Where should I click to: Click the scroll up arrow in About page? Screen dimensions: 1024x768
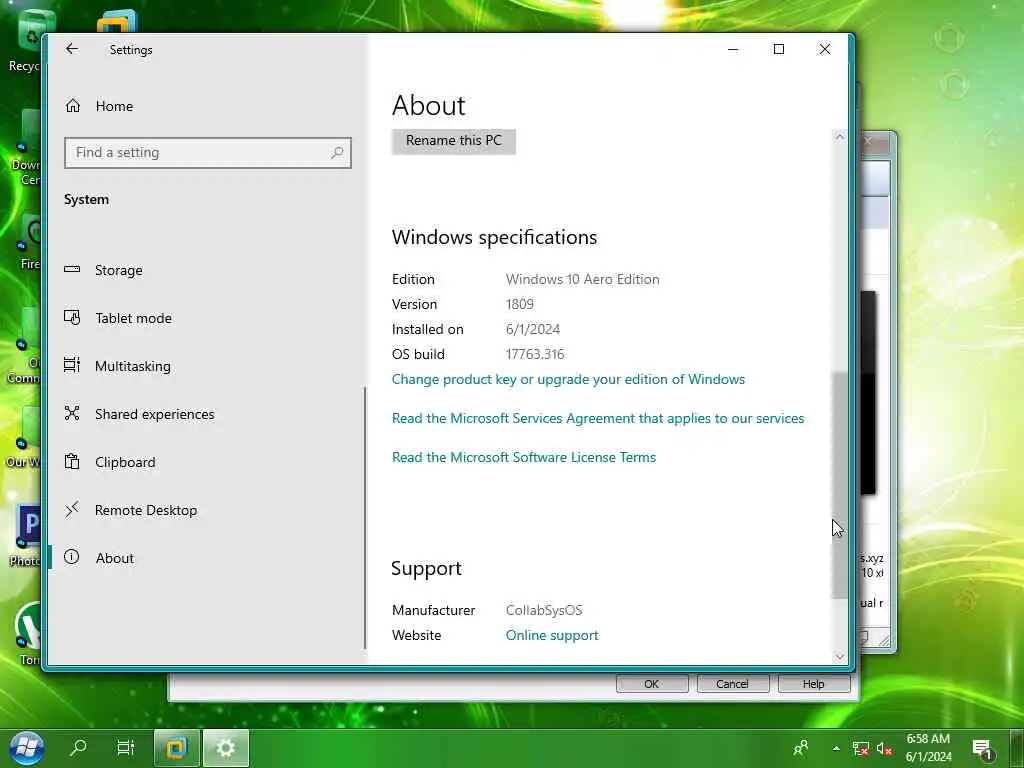[x=840, y=137]
